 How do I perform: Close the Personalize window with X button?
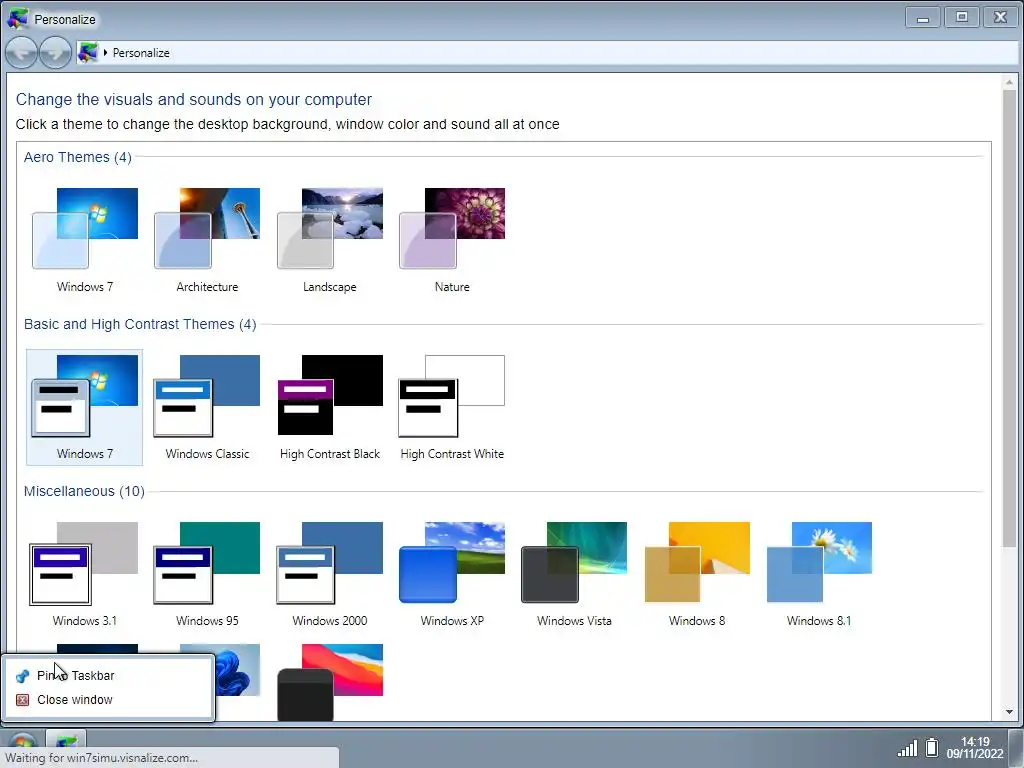pos(1000,18)
